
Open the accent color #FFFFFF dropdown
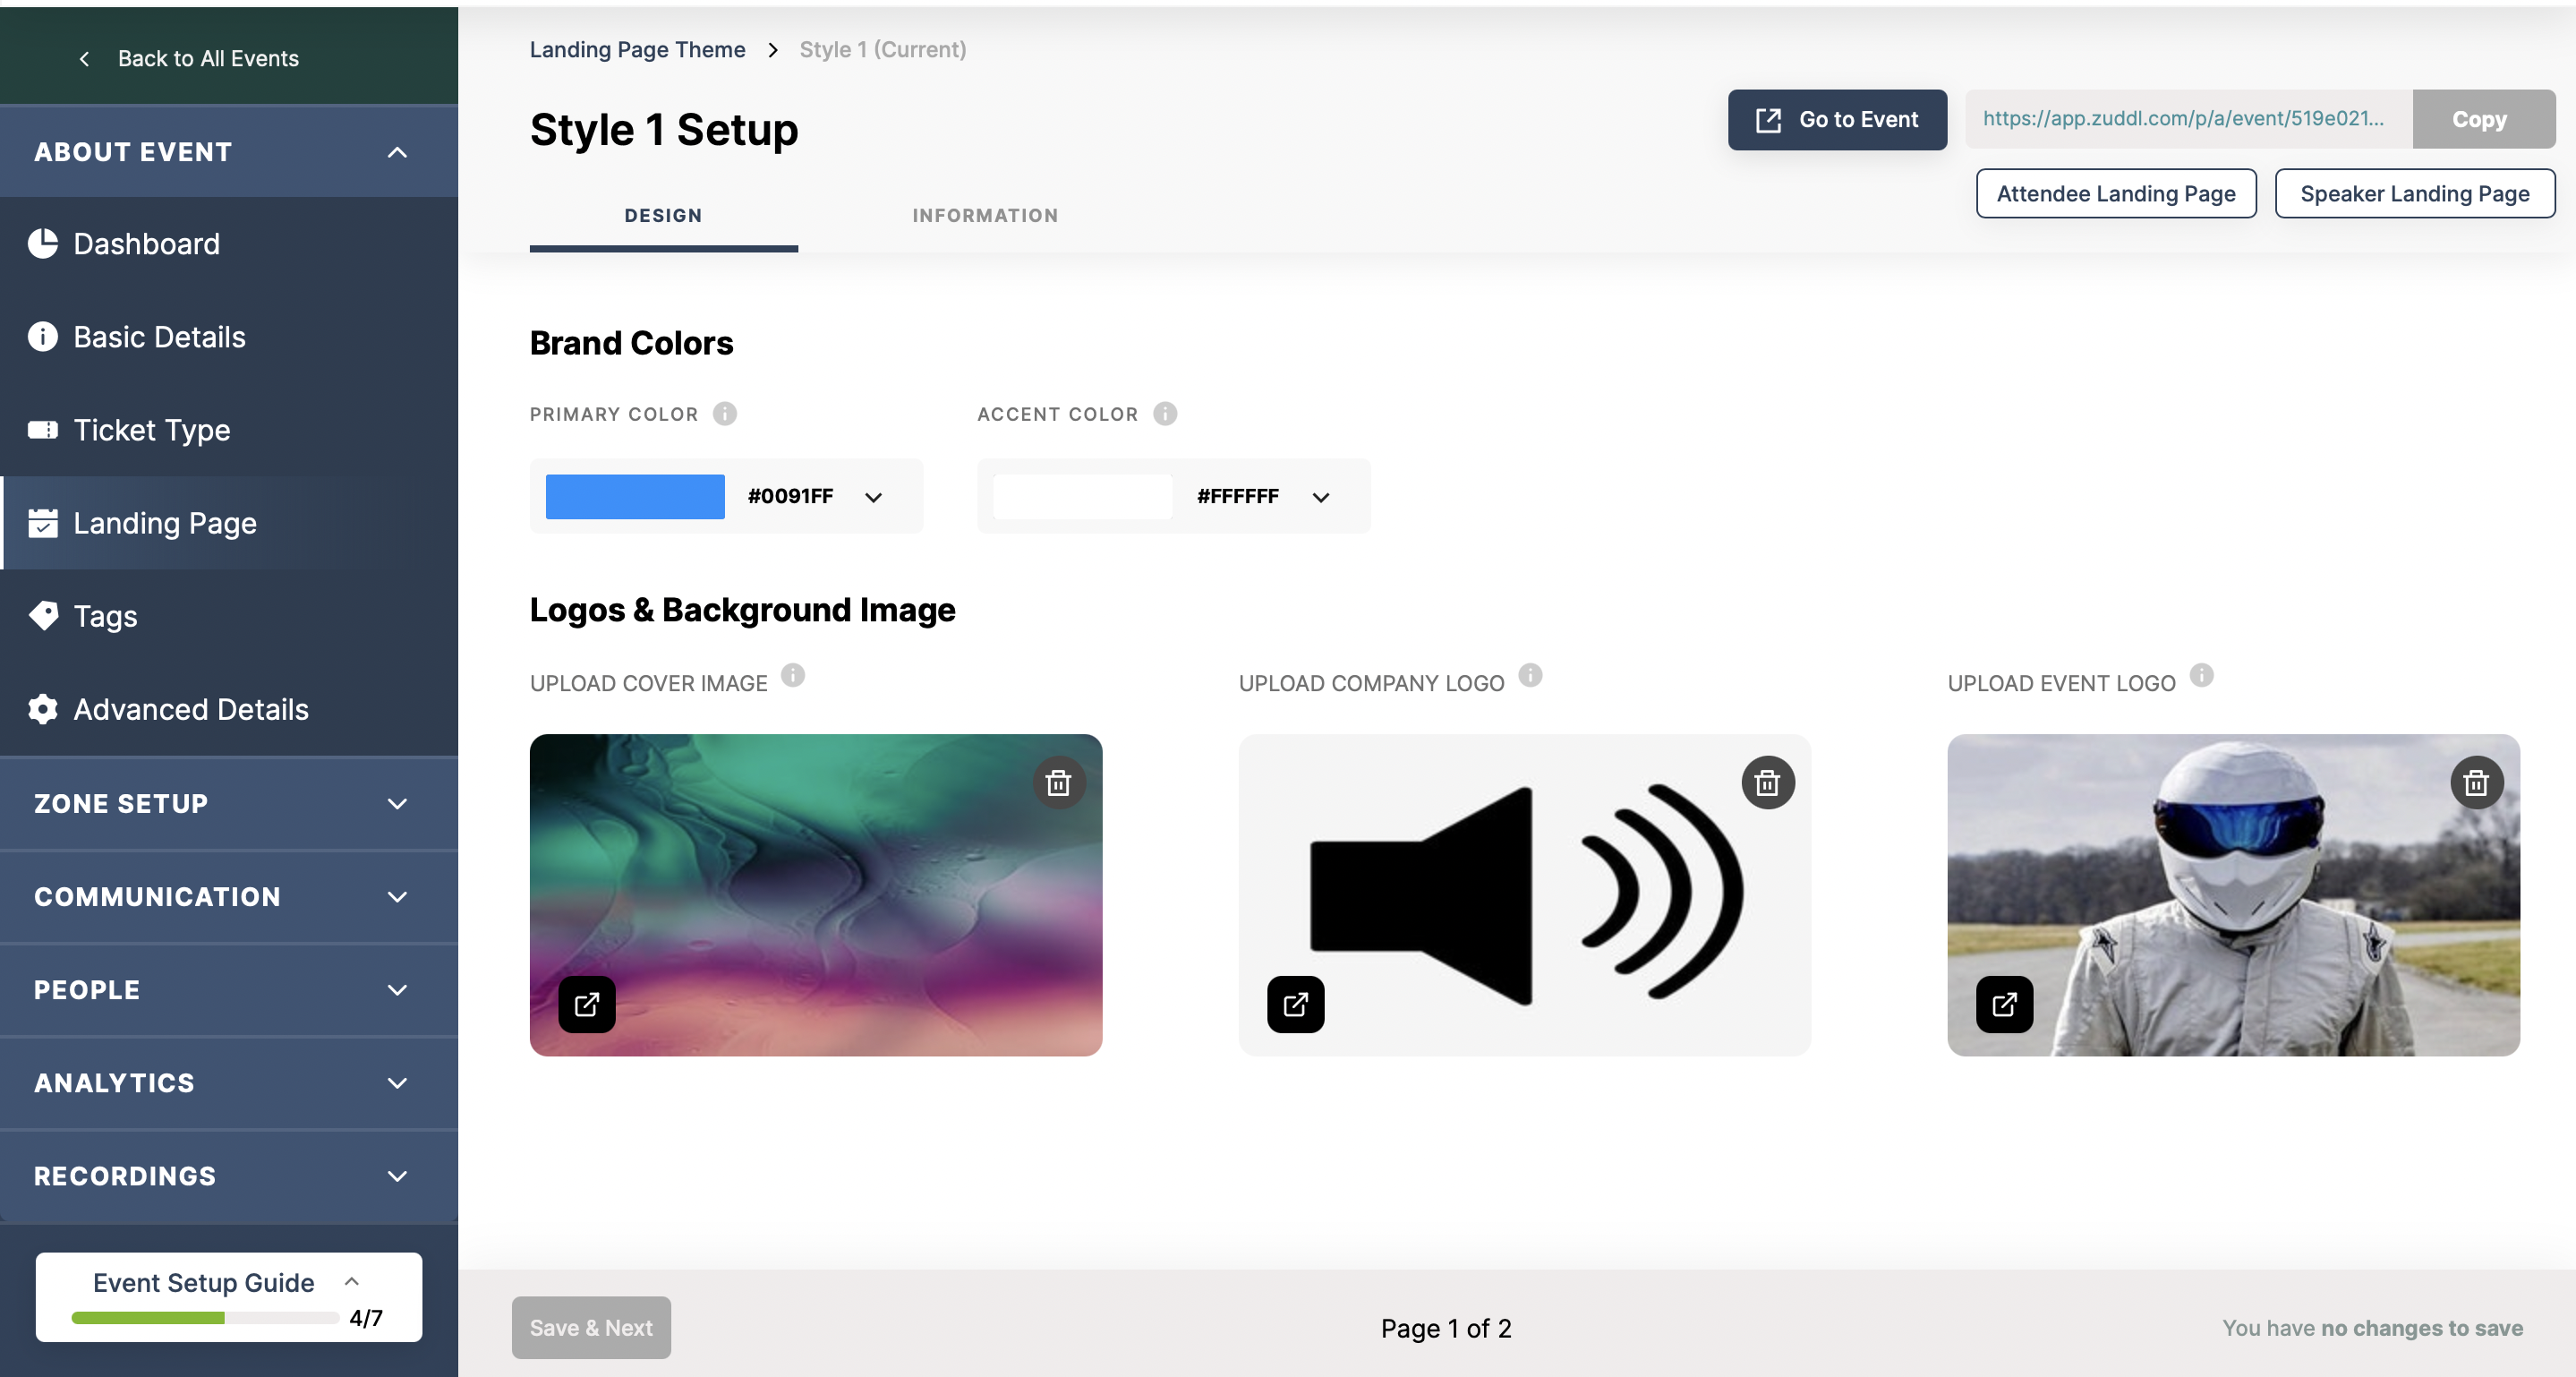coord(1320,497)
